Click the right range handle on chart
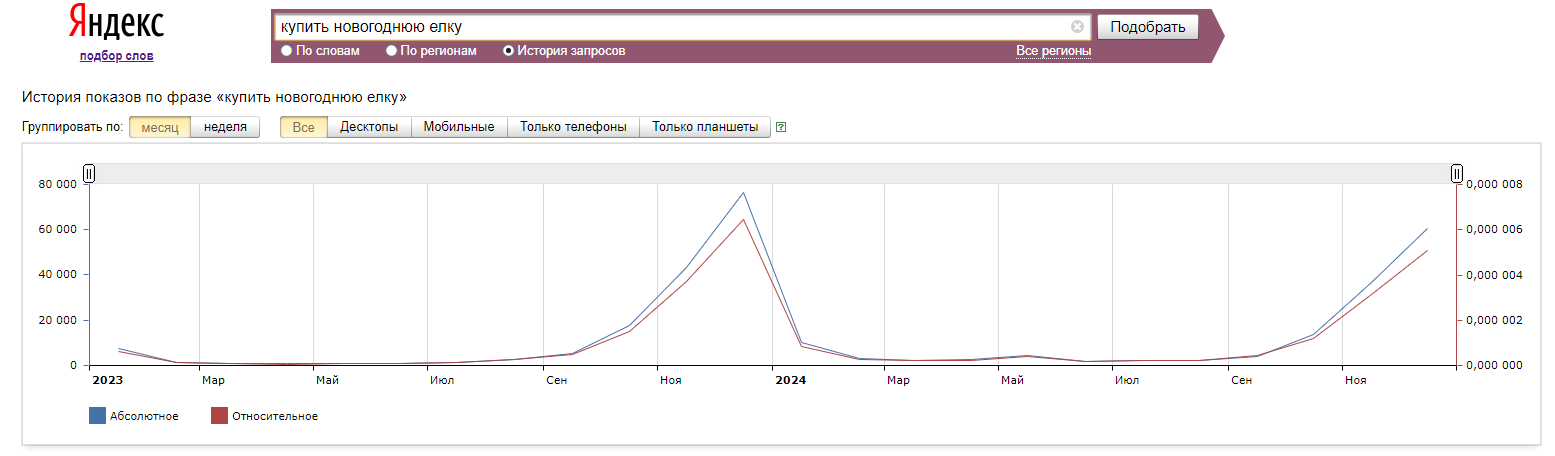1555x456 pixels. tap(1457, 174)
